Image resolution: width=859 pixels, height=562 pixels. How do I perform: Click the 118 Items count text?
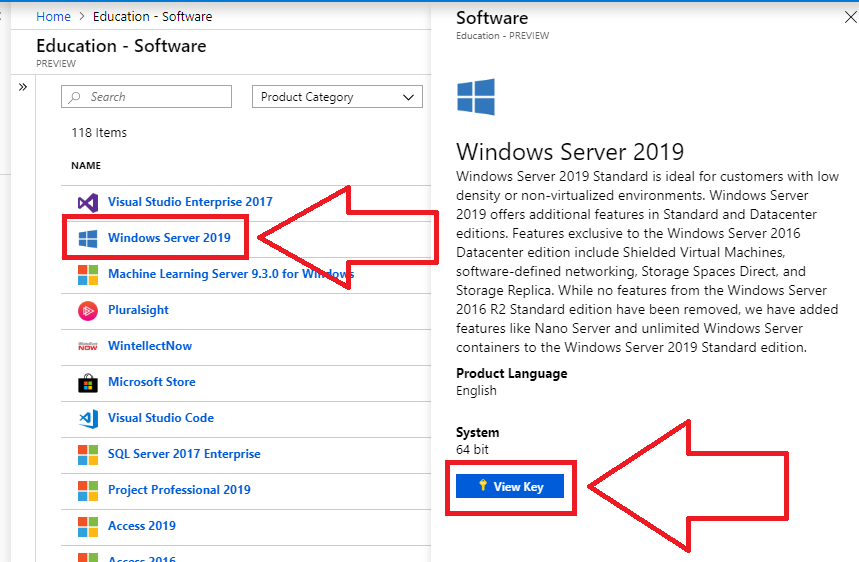(99, 133)
